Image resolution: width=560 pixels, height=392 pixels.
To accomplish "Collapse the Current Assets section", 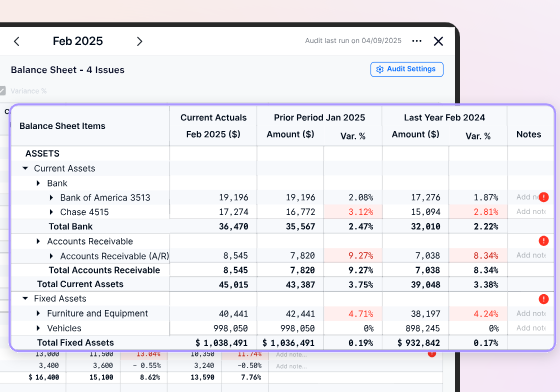I will [x=25, y=168].
